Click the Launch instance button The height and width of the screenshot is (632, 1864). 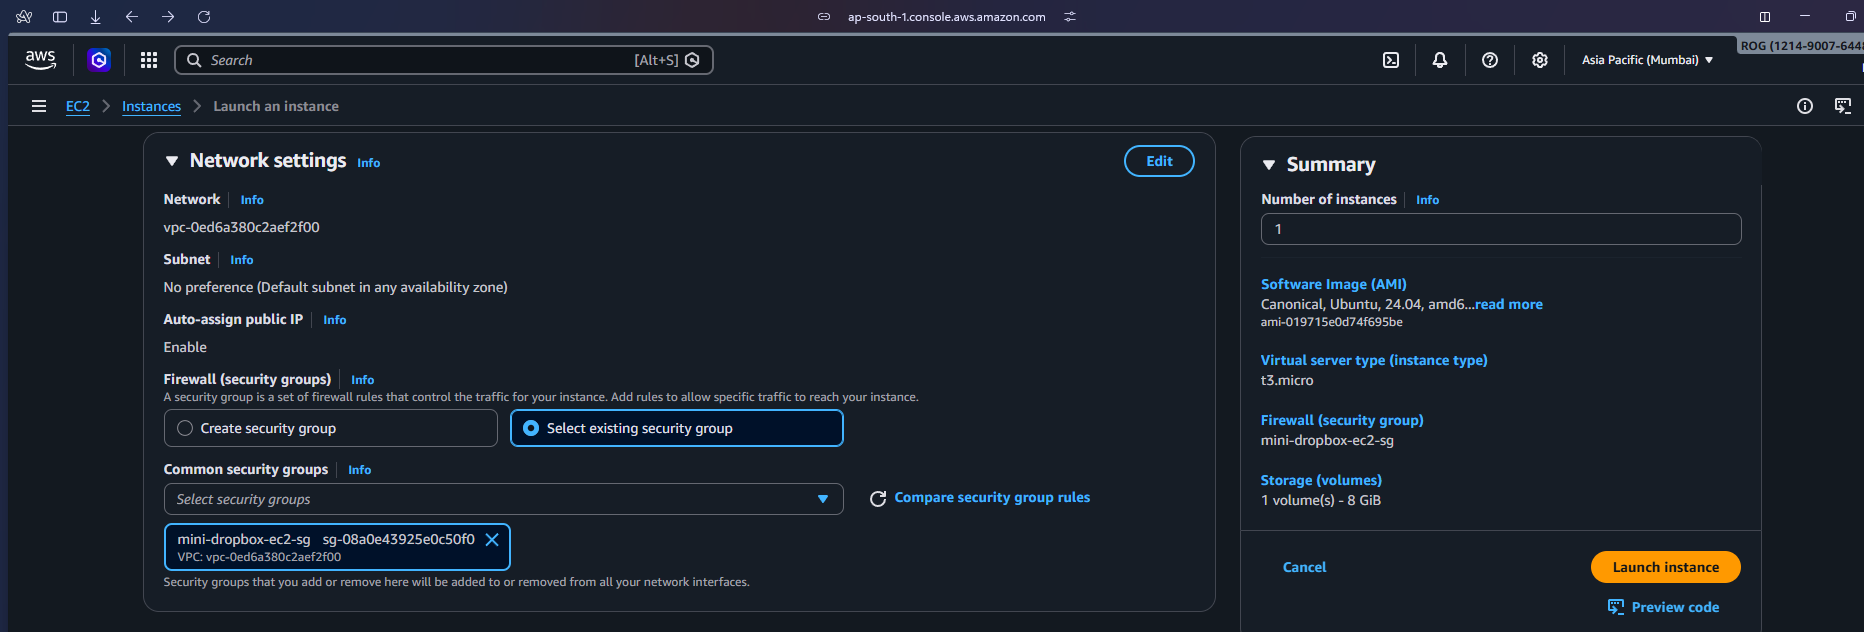coord(1665,567)
